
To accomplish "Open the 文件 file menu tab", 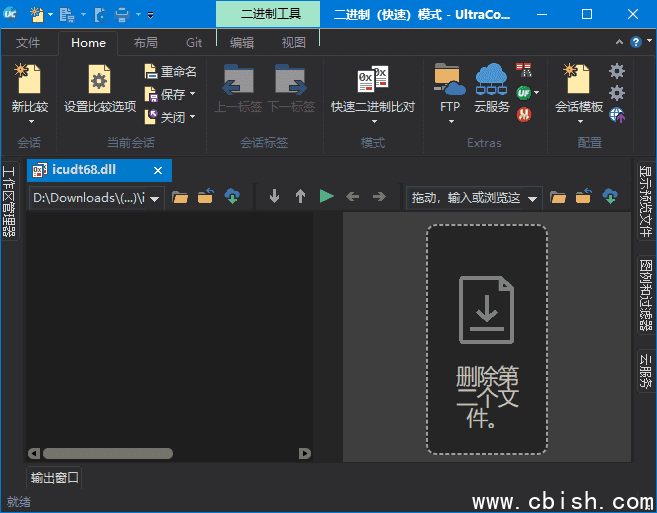I will [28, 43].
